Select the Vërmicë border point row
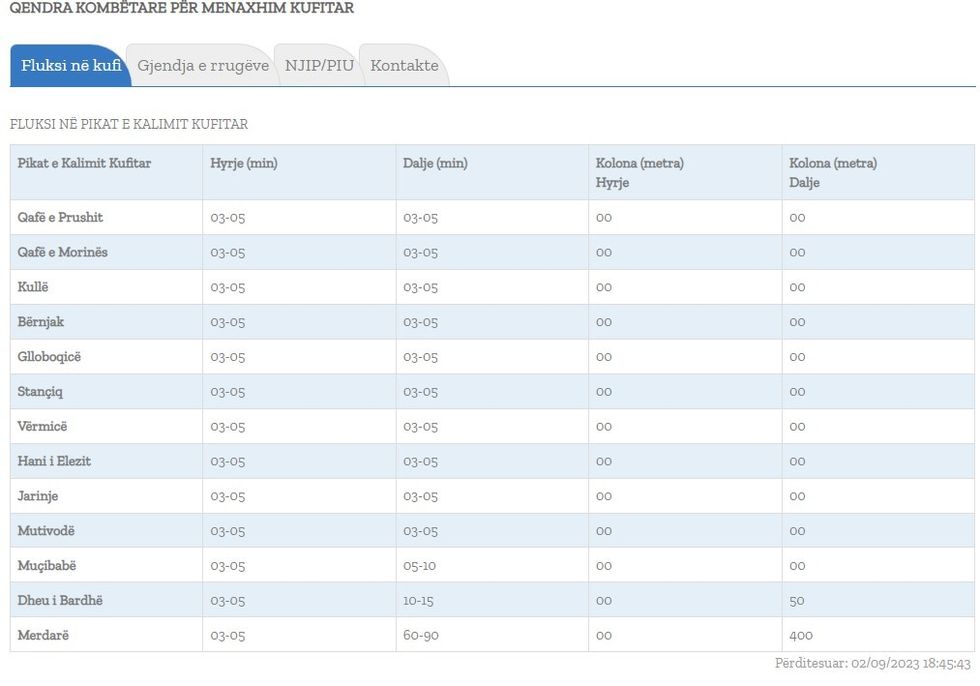The height and width of the screenshot is (686, 980). [42, 426]
